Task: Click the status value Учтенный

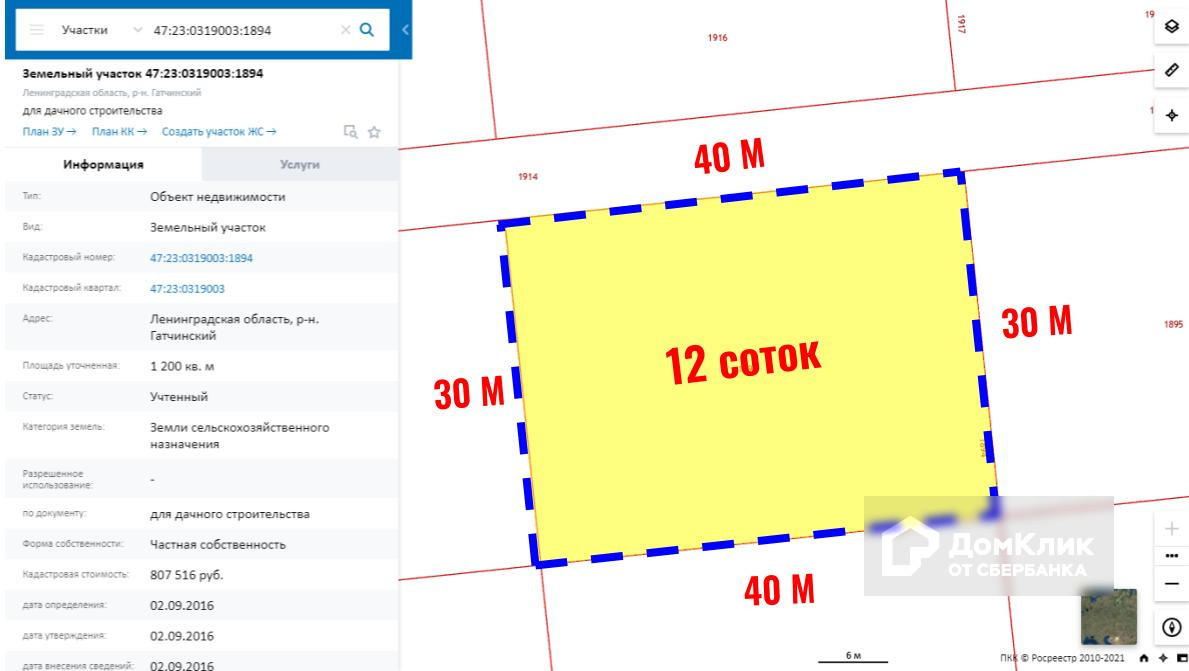Action: 179,397
